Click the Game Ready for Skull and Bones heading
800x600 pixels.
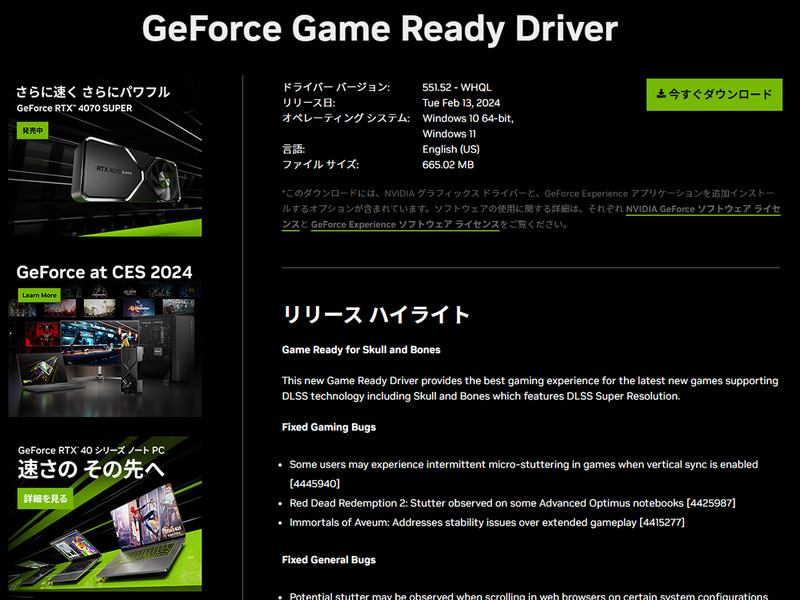pyautogui.click(x=361, y=350)
